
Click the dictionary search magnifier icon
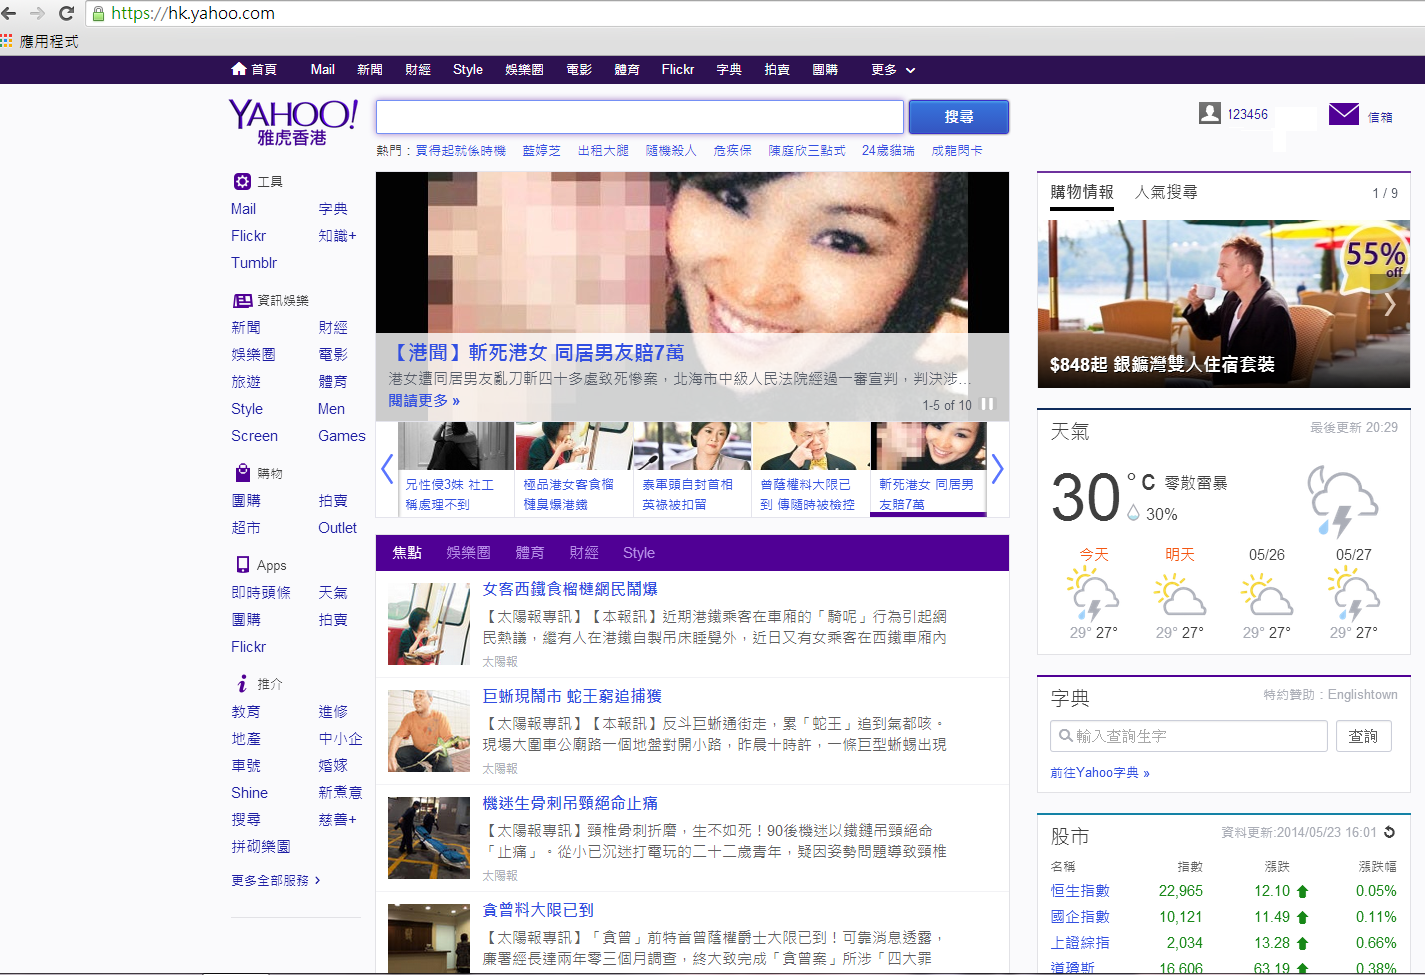tap(1065, 736)
